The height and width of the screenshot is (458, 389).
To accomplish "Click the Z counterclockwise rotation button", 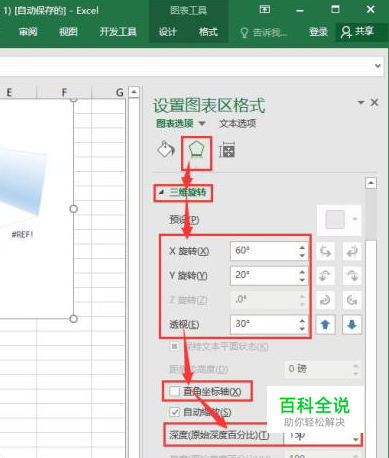I will [x=352, y=300].
